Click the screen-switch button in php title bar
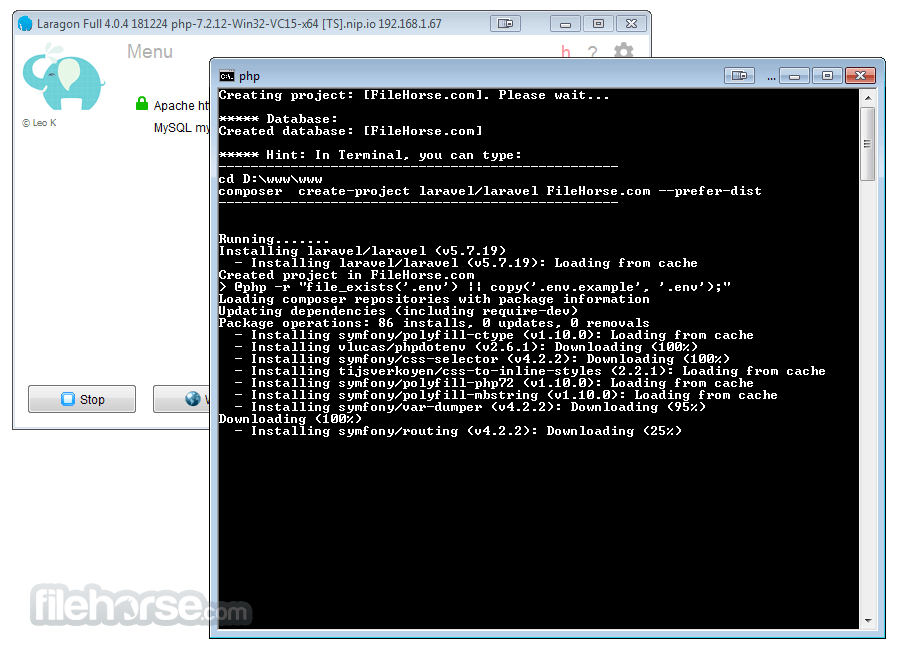 (x=739, y=76)
